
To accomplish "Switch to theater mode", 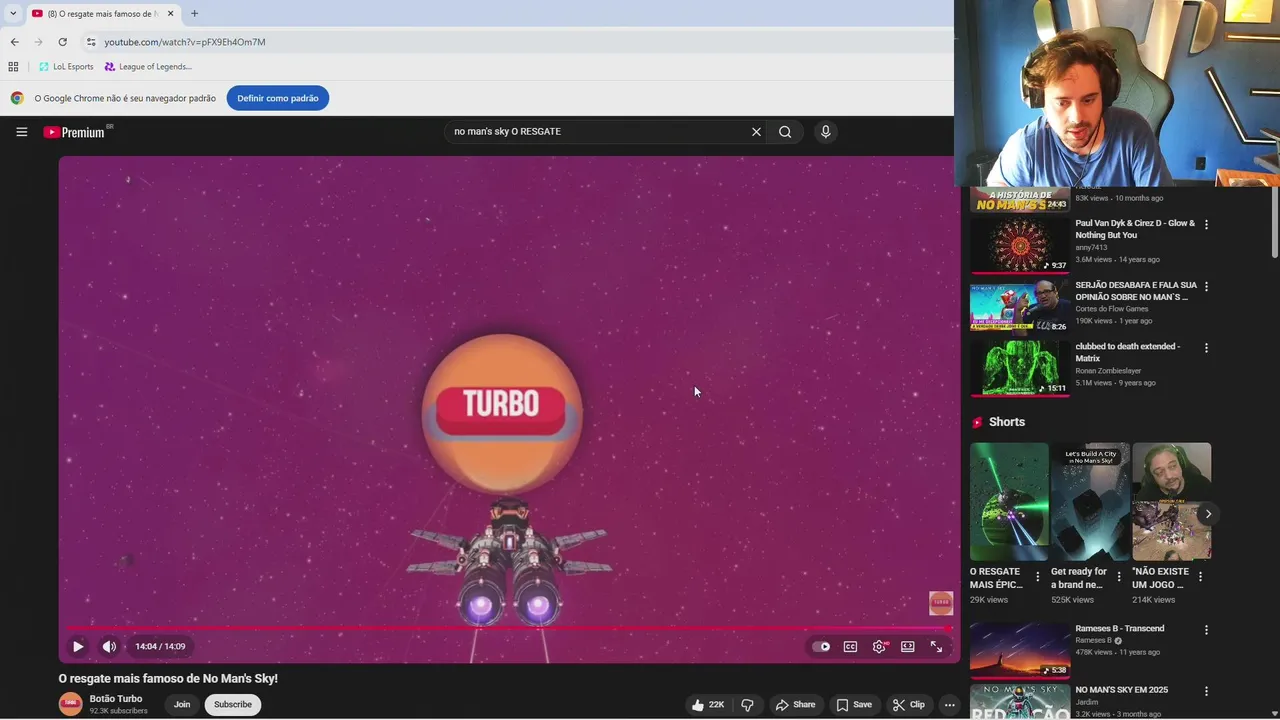I will (x=908, y=647).
